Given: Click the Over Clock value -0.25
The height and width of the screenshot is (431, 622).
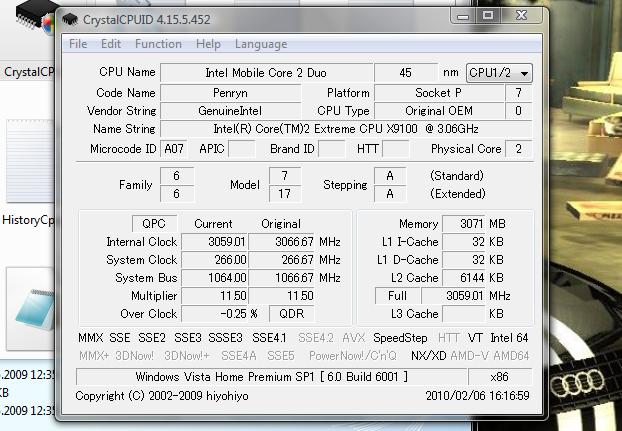Looking at the screenshot, I should tap(214, 314).
